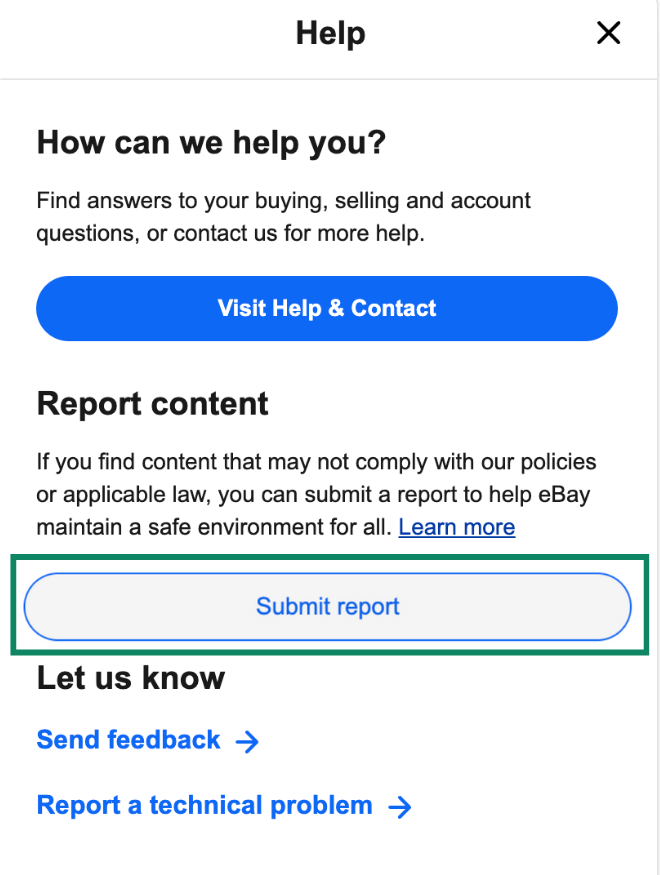This screenshot has width=660, height=875.
Task: Select the arrow icon beside Send feedback
Action: coord(247,740)
